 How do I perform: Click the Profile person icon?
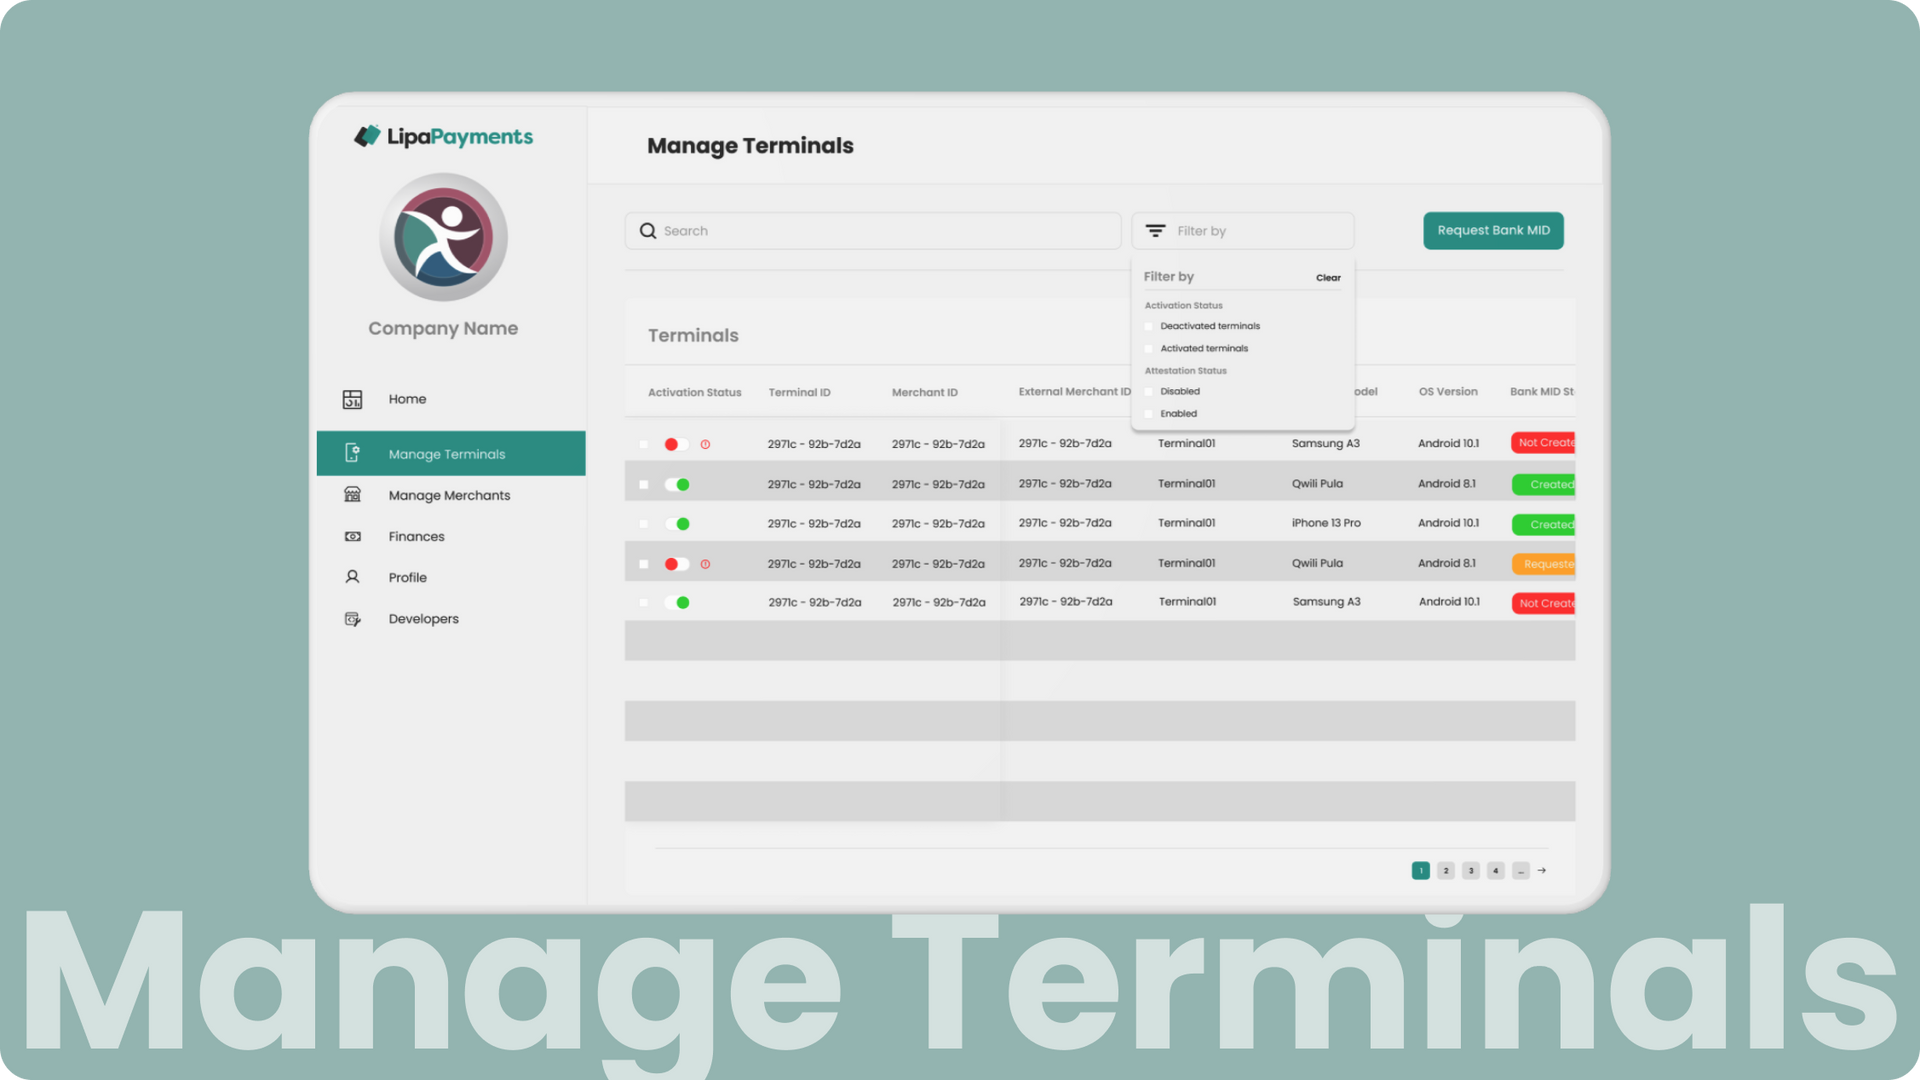point(352,577)
